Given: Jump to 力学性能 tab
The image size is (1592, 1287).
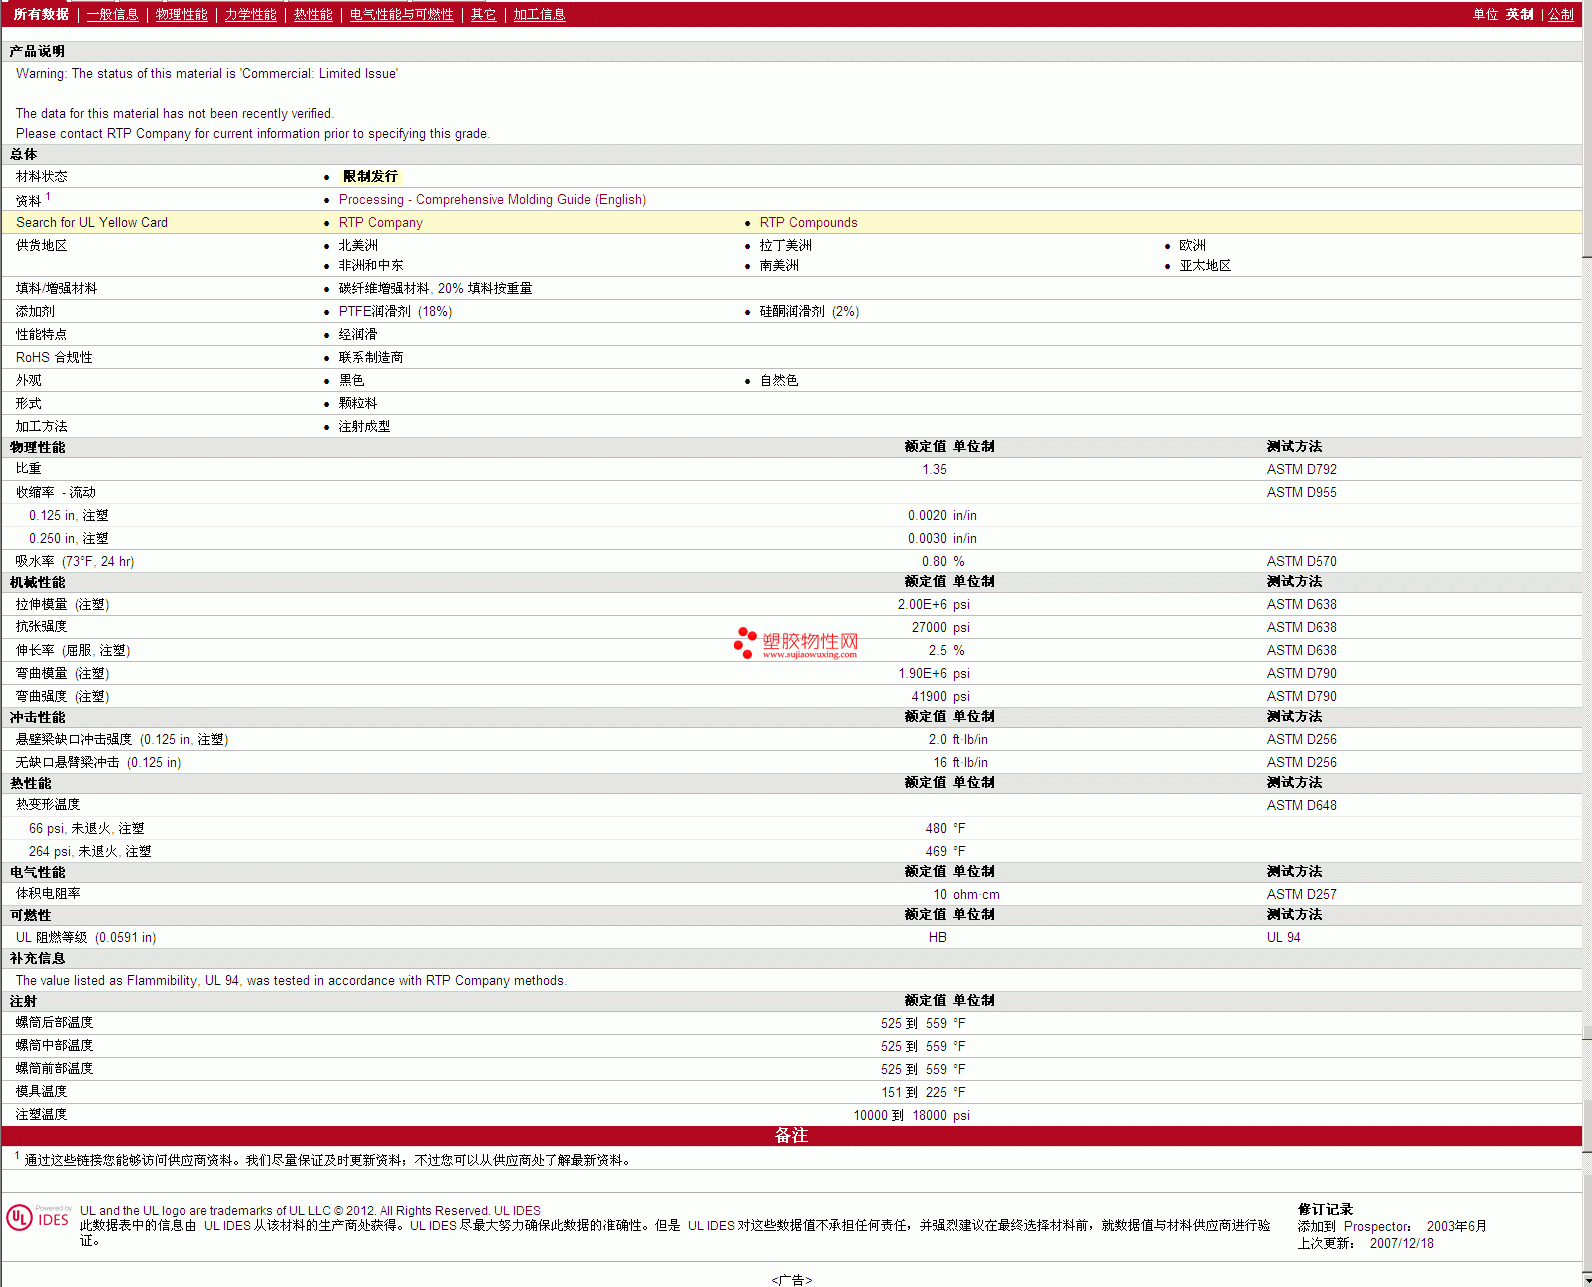Looking at the screenshot, I should point(250,14).
